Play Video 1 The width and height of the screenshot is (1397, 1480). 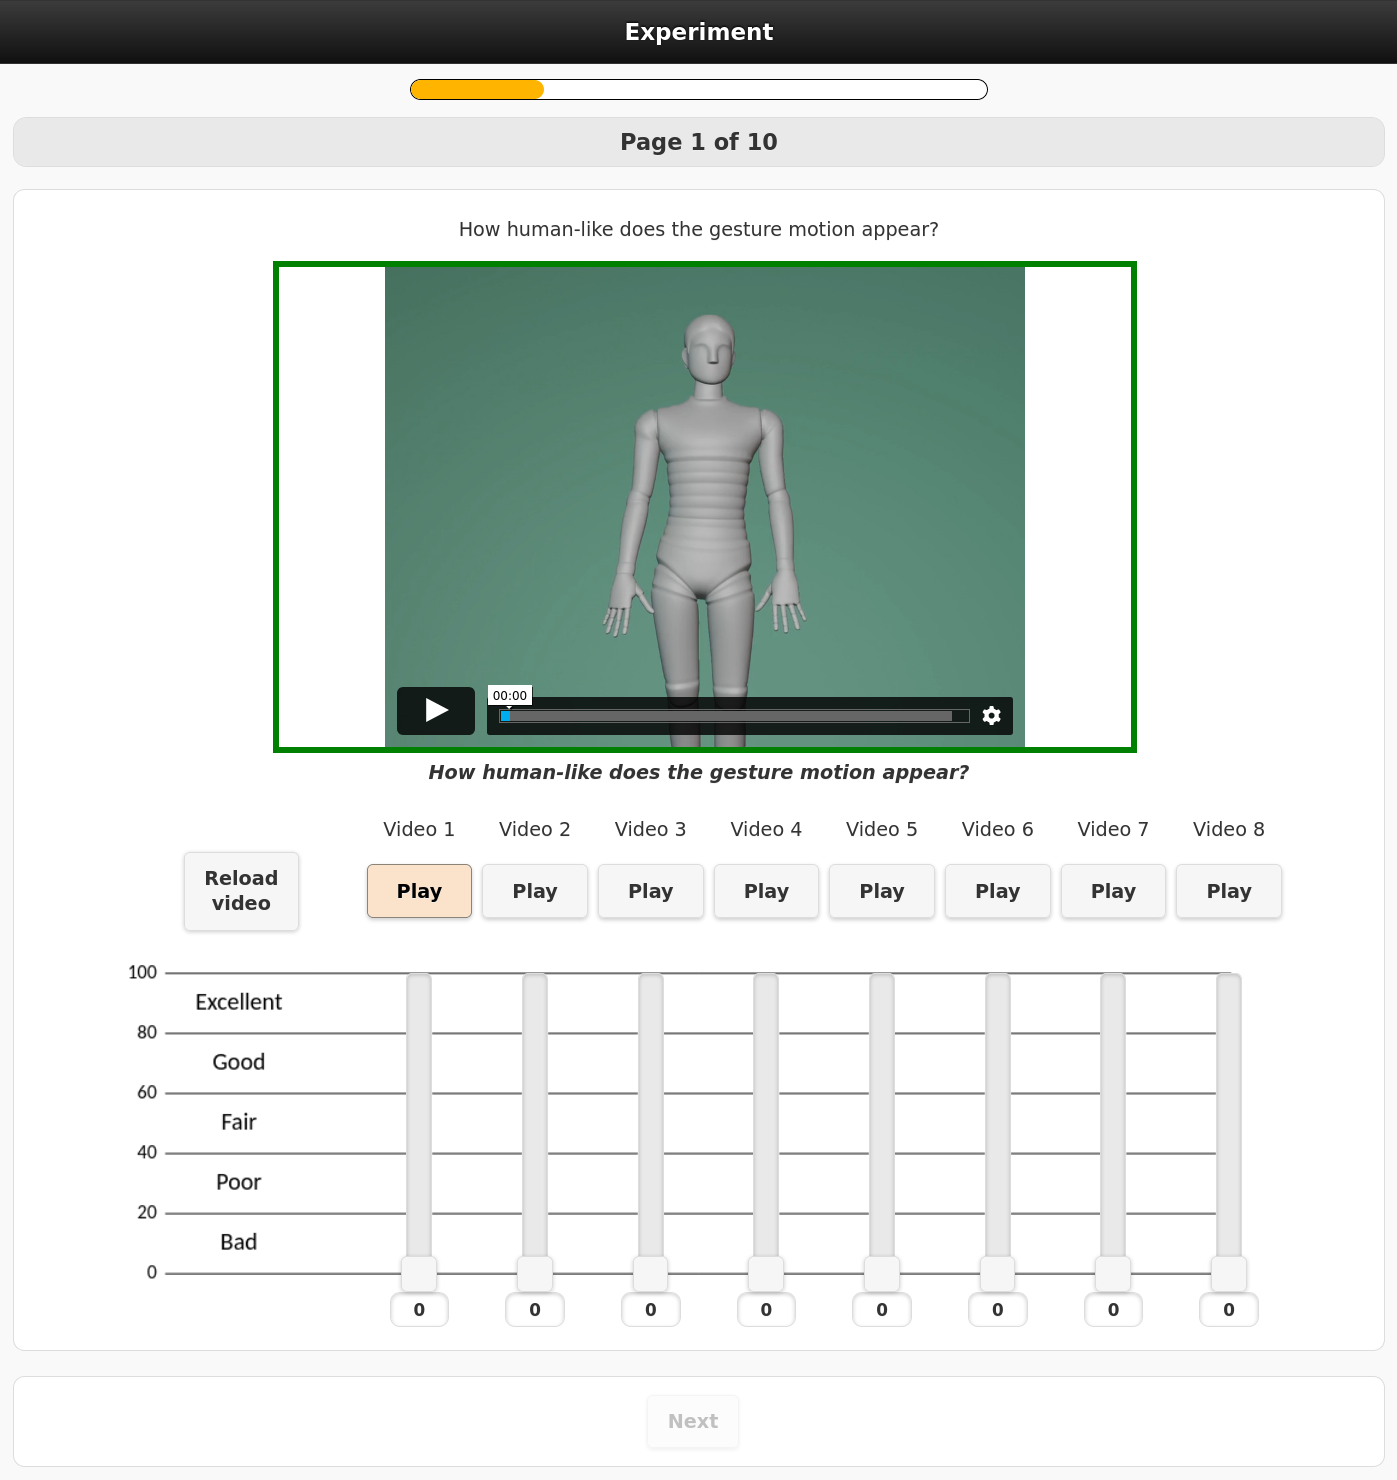click(419, 891)
